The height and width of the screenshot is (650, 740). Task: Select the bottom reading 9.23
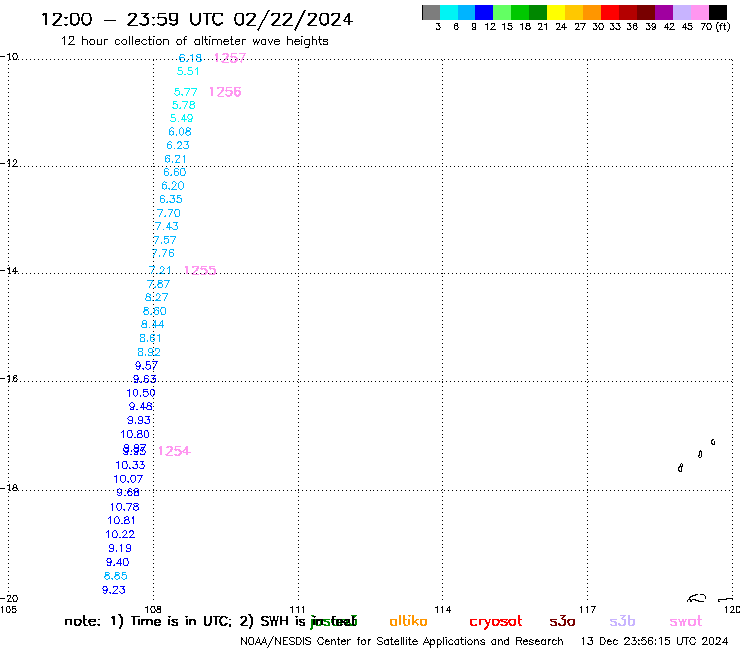point(114,591)
